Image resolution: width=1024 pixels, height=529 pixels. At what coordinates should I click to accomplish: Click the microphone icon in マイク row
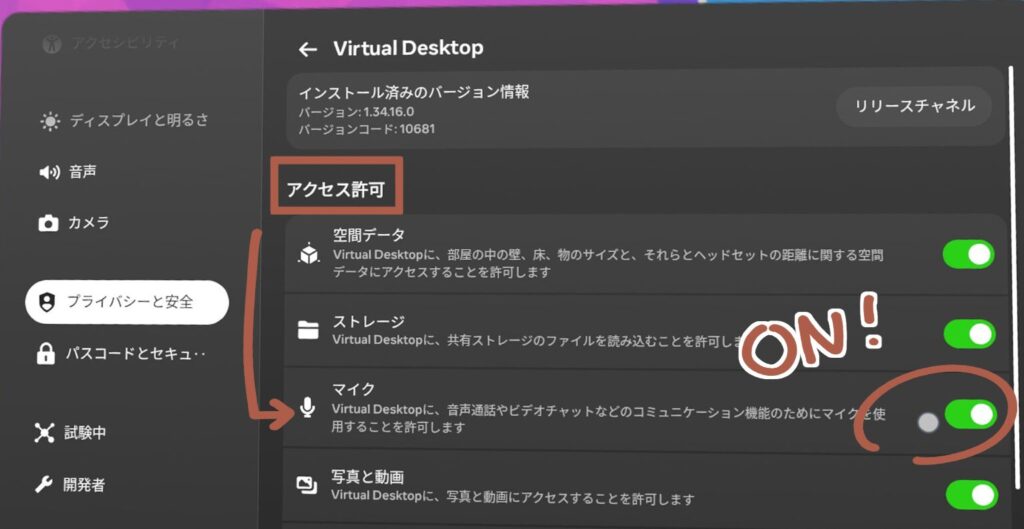[308, 409]
